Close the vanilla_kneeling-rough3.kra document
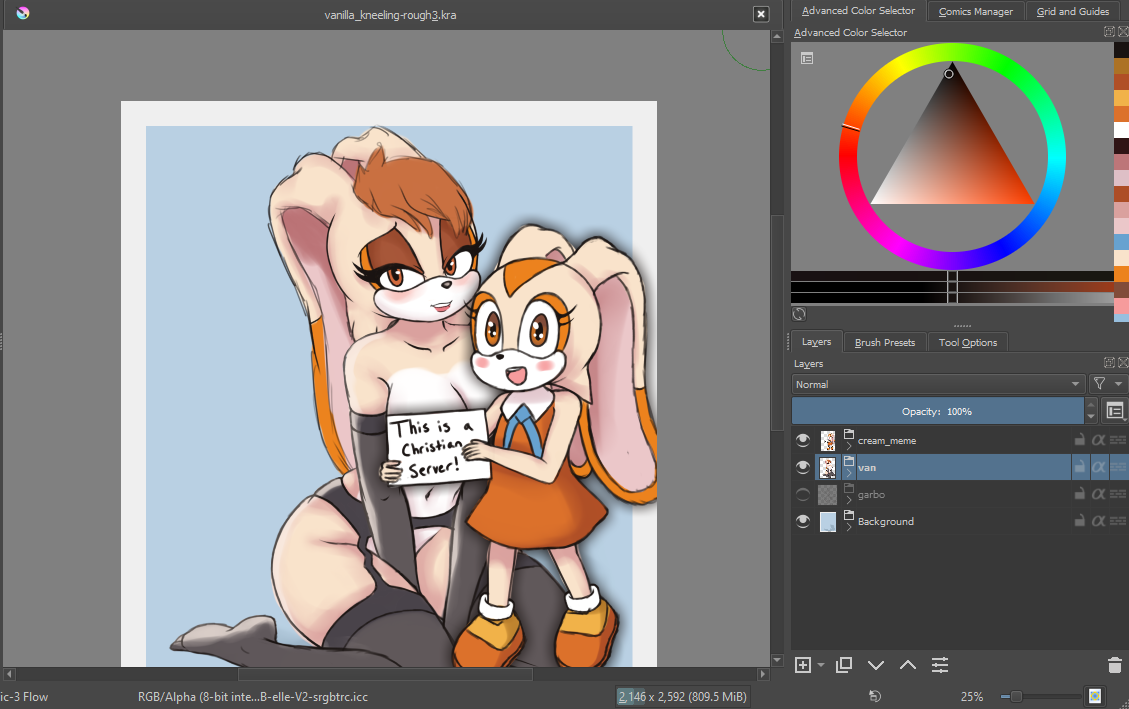Image resolution: width=1129 pixels, height=709 pixels. 761,14
